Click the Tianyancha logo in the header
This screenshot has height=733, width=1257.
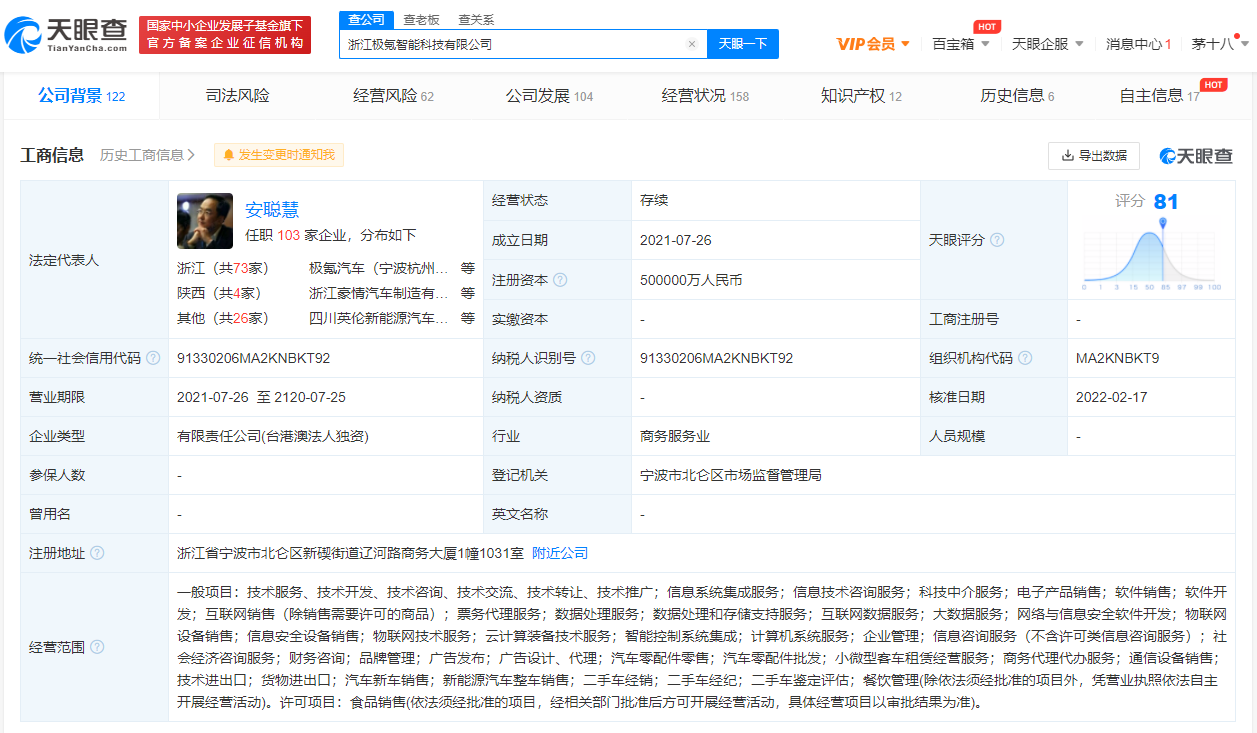click(66, 35)
